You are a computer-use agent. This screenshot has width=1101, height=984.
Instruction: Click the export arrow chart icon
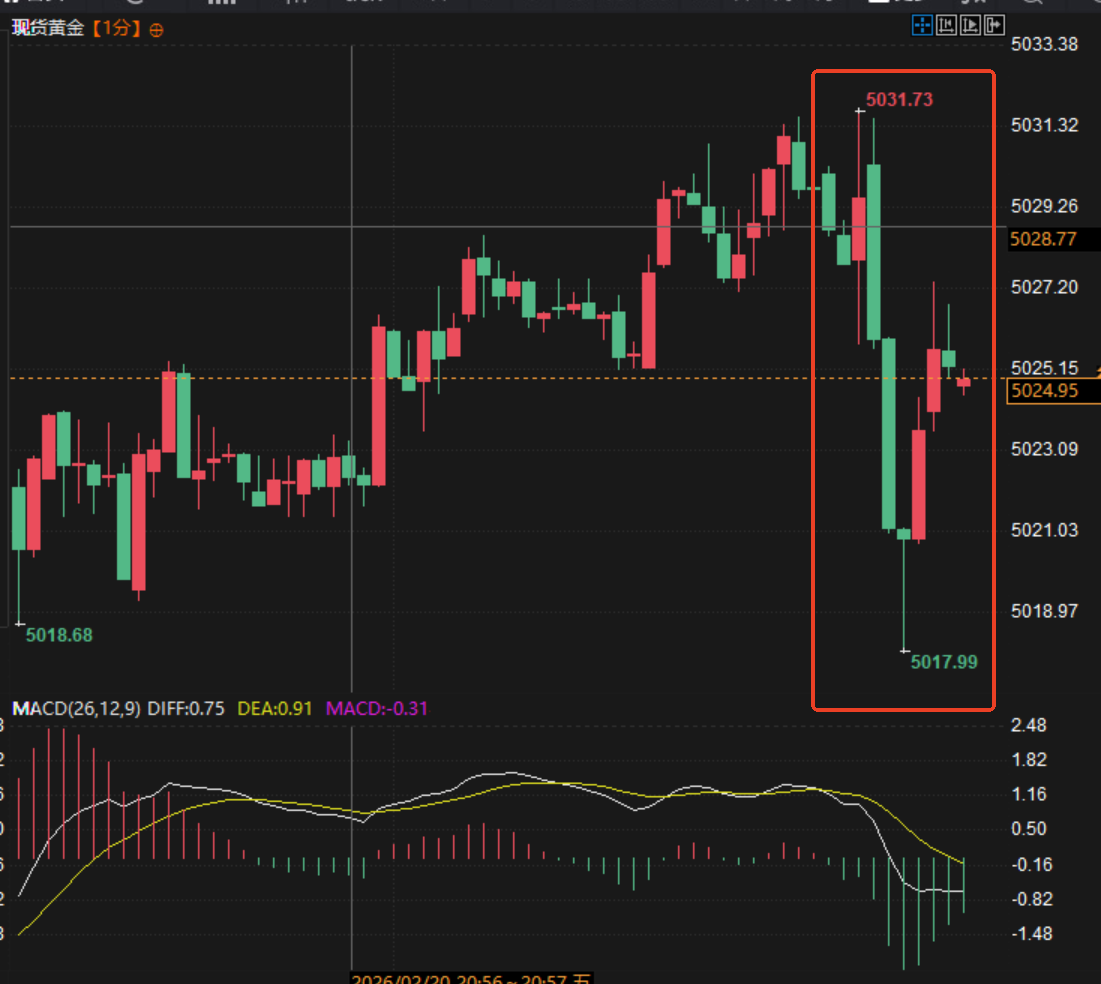tap(994, 26)
